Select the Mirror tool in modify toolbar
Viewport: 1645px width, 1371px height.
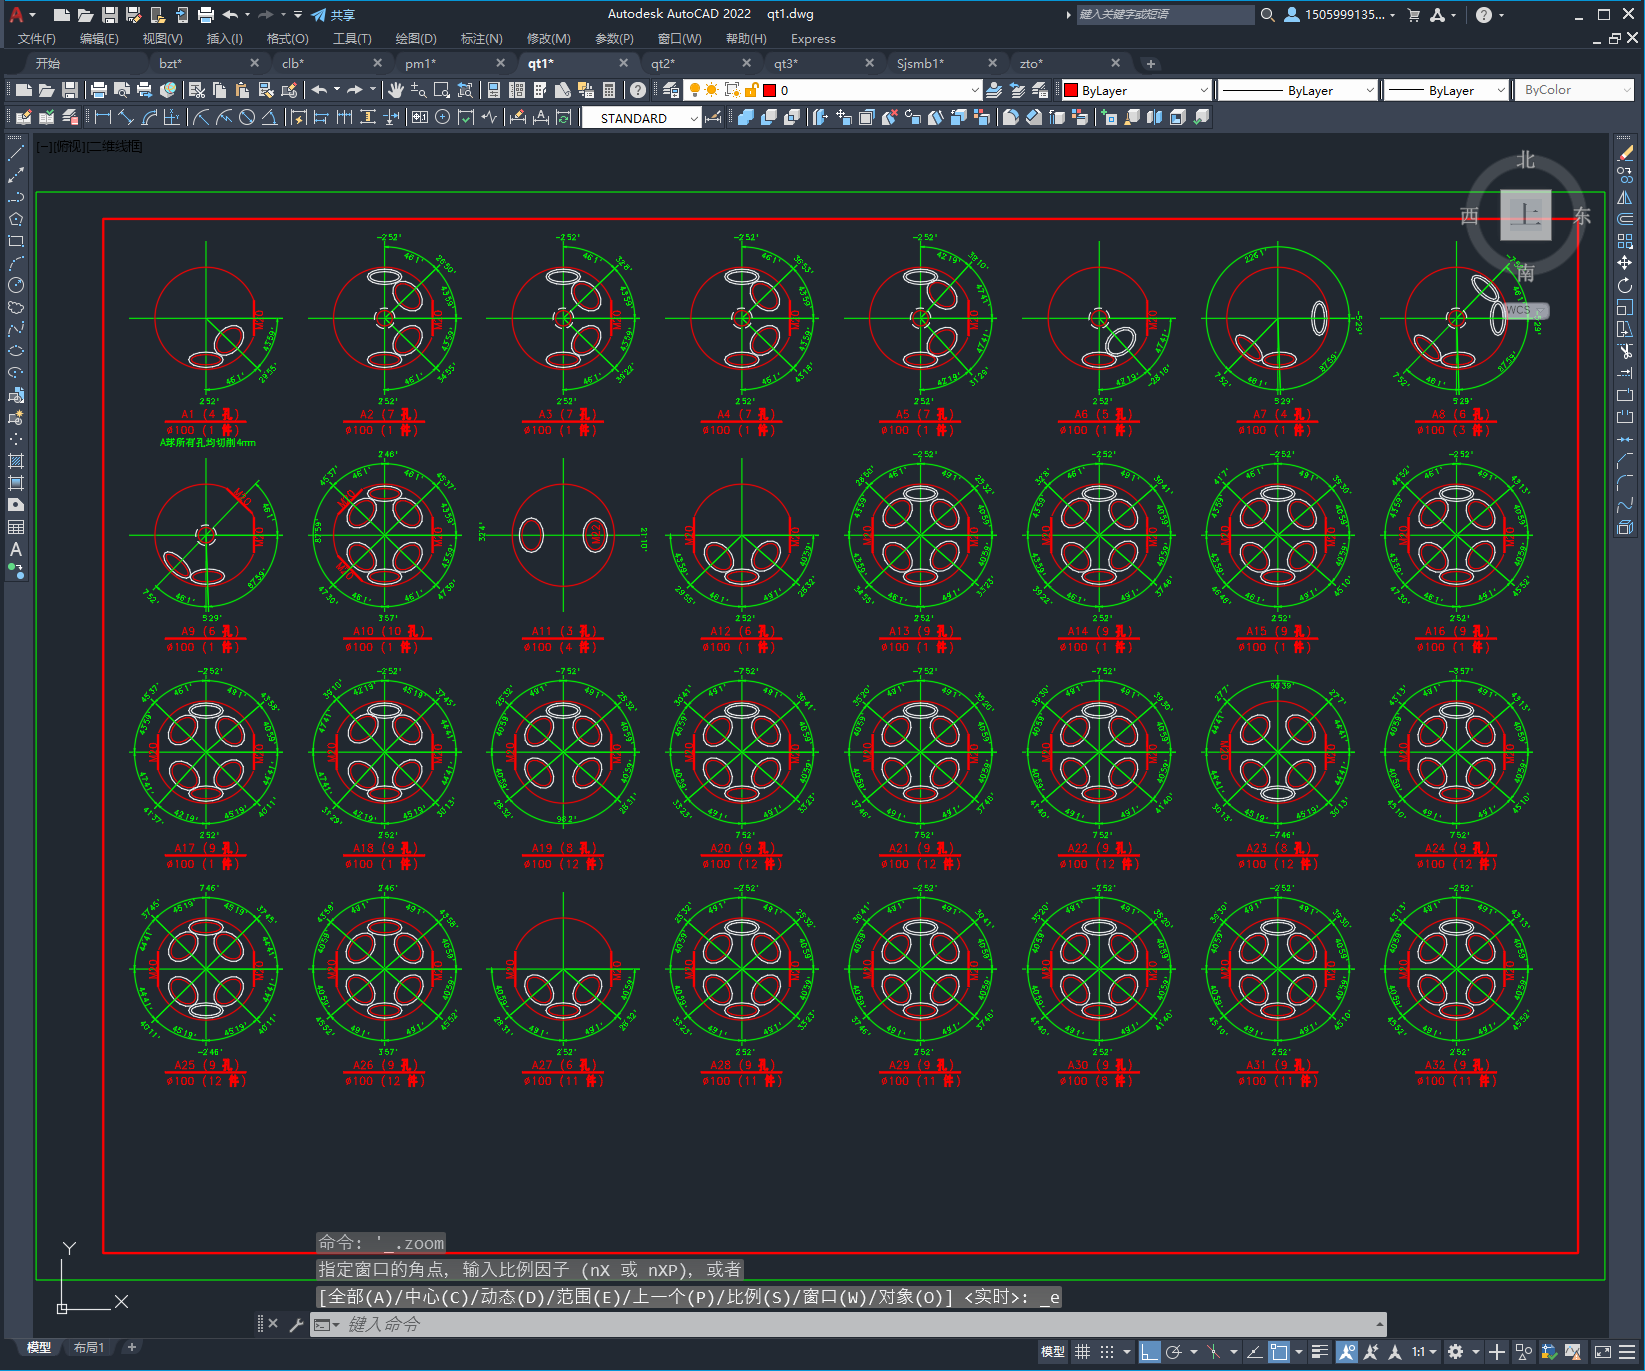tap(1625, 197)
